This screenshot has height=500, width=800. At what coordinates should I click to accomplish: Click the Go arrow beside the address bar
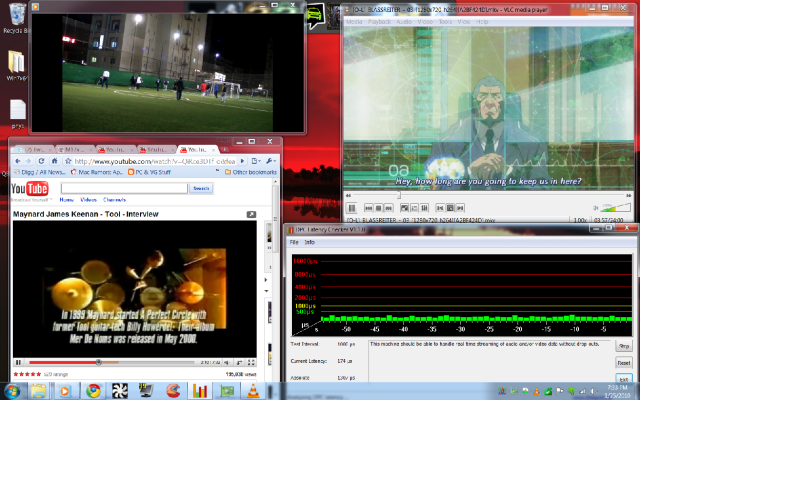242,161
